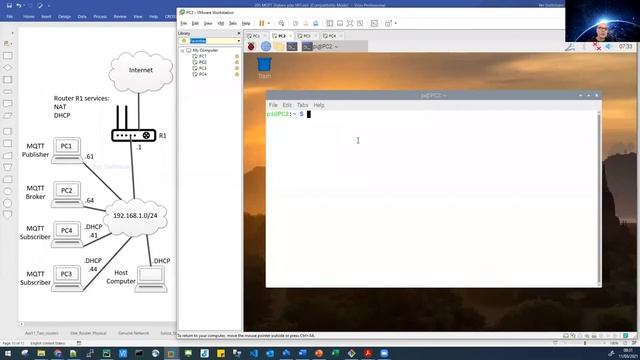The width and height of the screenshot is (640, 360).
Task: Open the terminal window File menu
Action: (x=273, y=105)
